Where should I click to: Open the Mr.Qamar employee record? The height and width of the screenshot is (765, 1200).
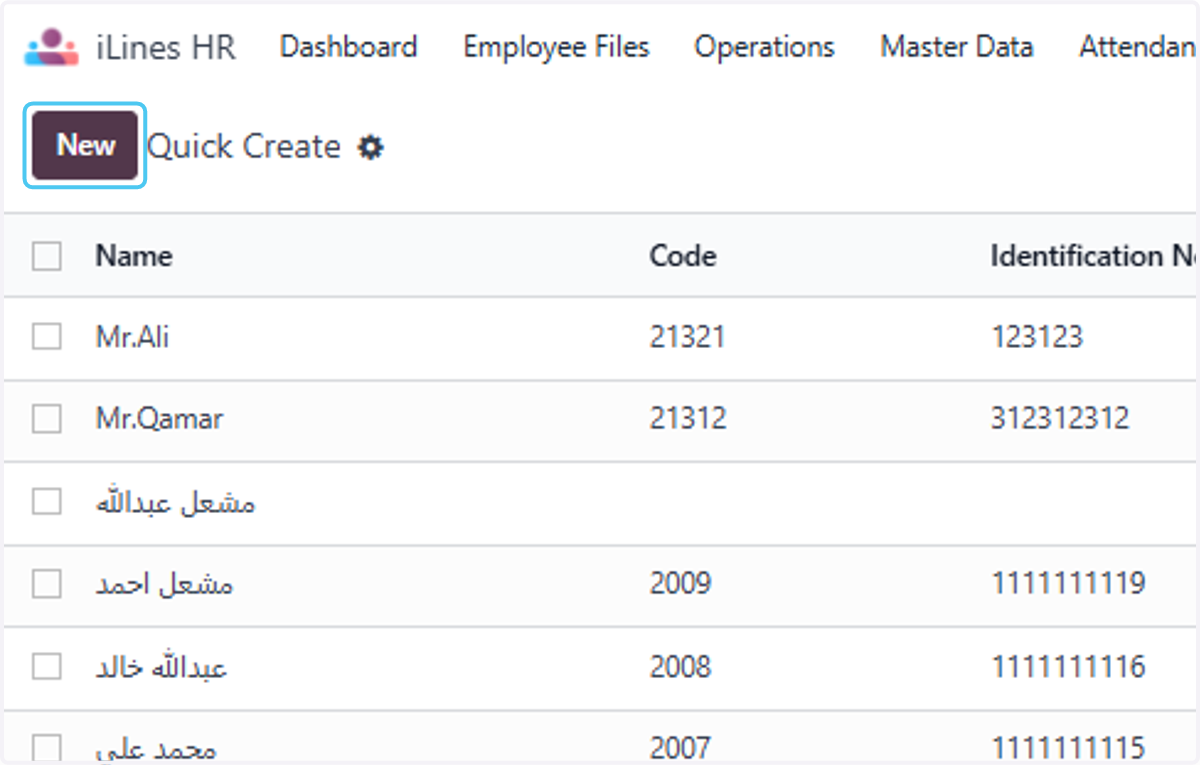160,419
